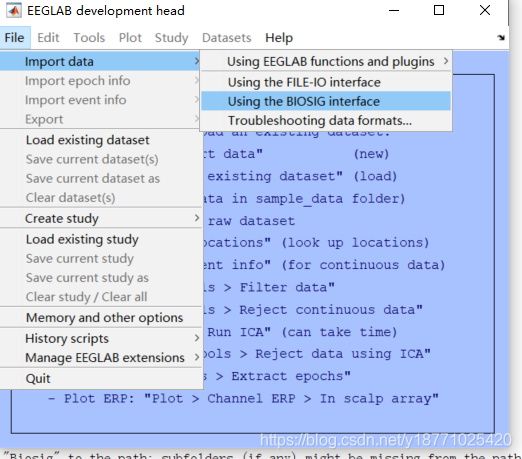522x459 pixels.
Task: Click the dock arrow icon beside menu bar
Action: [501, 38]
